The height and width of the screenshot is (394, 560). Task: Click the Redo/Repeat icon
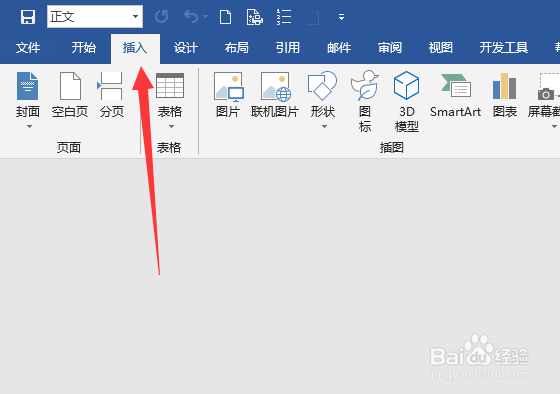tap(162, 16)
